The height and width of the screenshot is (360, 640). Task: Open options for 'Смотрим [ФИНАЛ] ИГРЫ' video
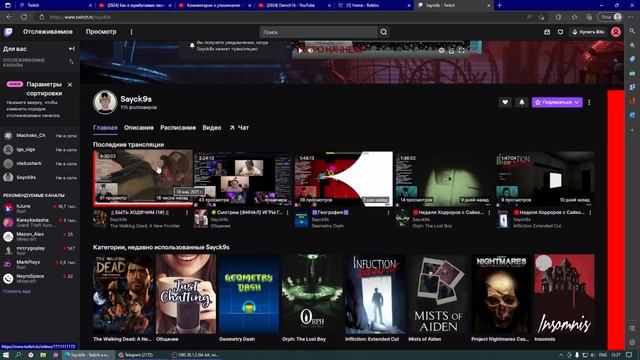[288, 213]
